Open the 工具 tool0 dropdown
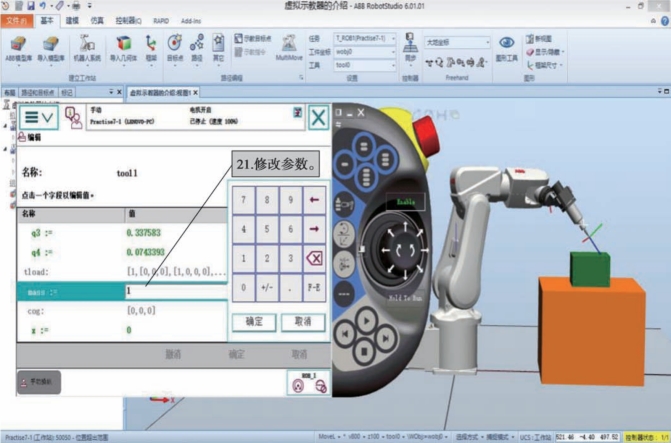Screen dimensions: 671x443 coord(365,65)
